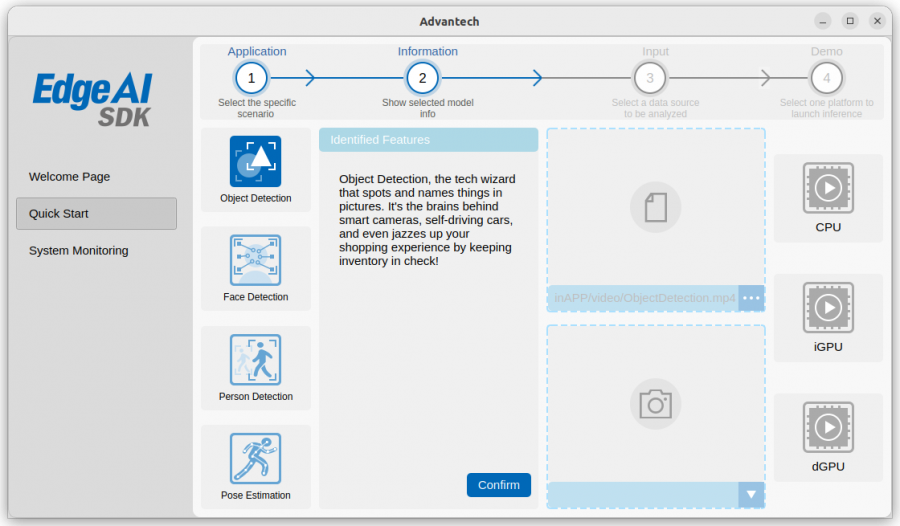Select the Pose Estimation scenario icon

(x=255, y=458)
